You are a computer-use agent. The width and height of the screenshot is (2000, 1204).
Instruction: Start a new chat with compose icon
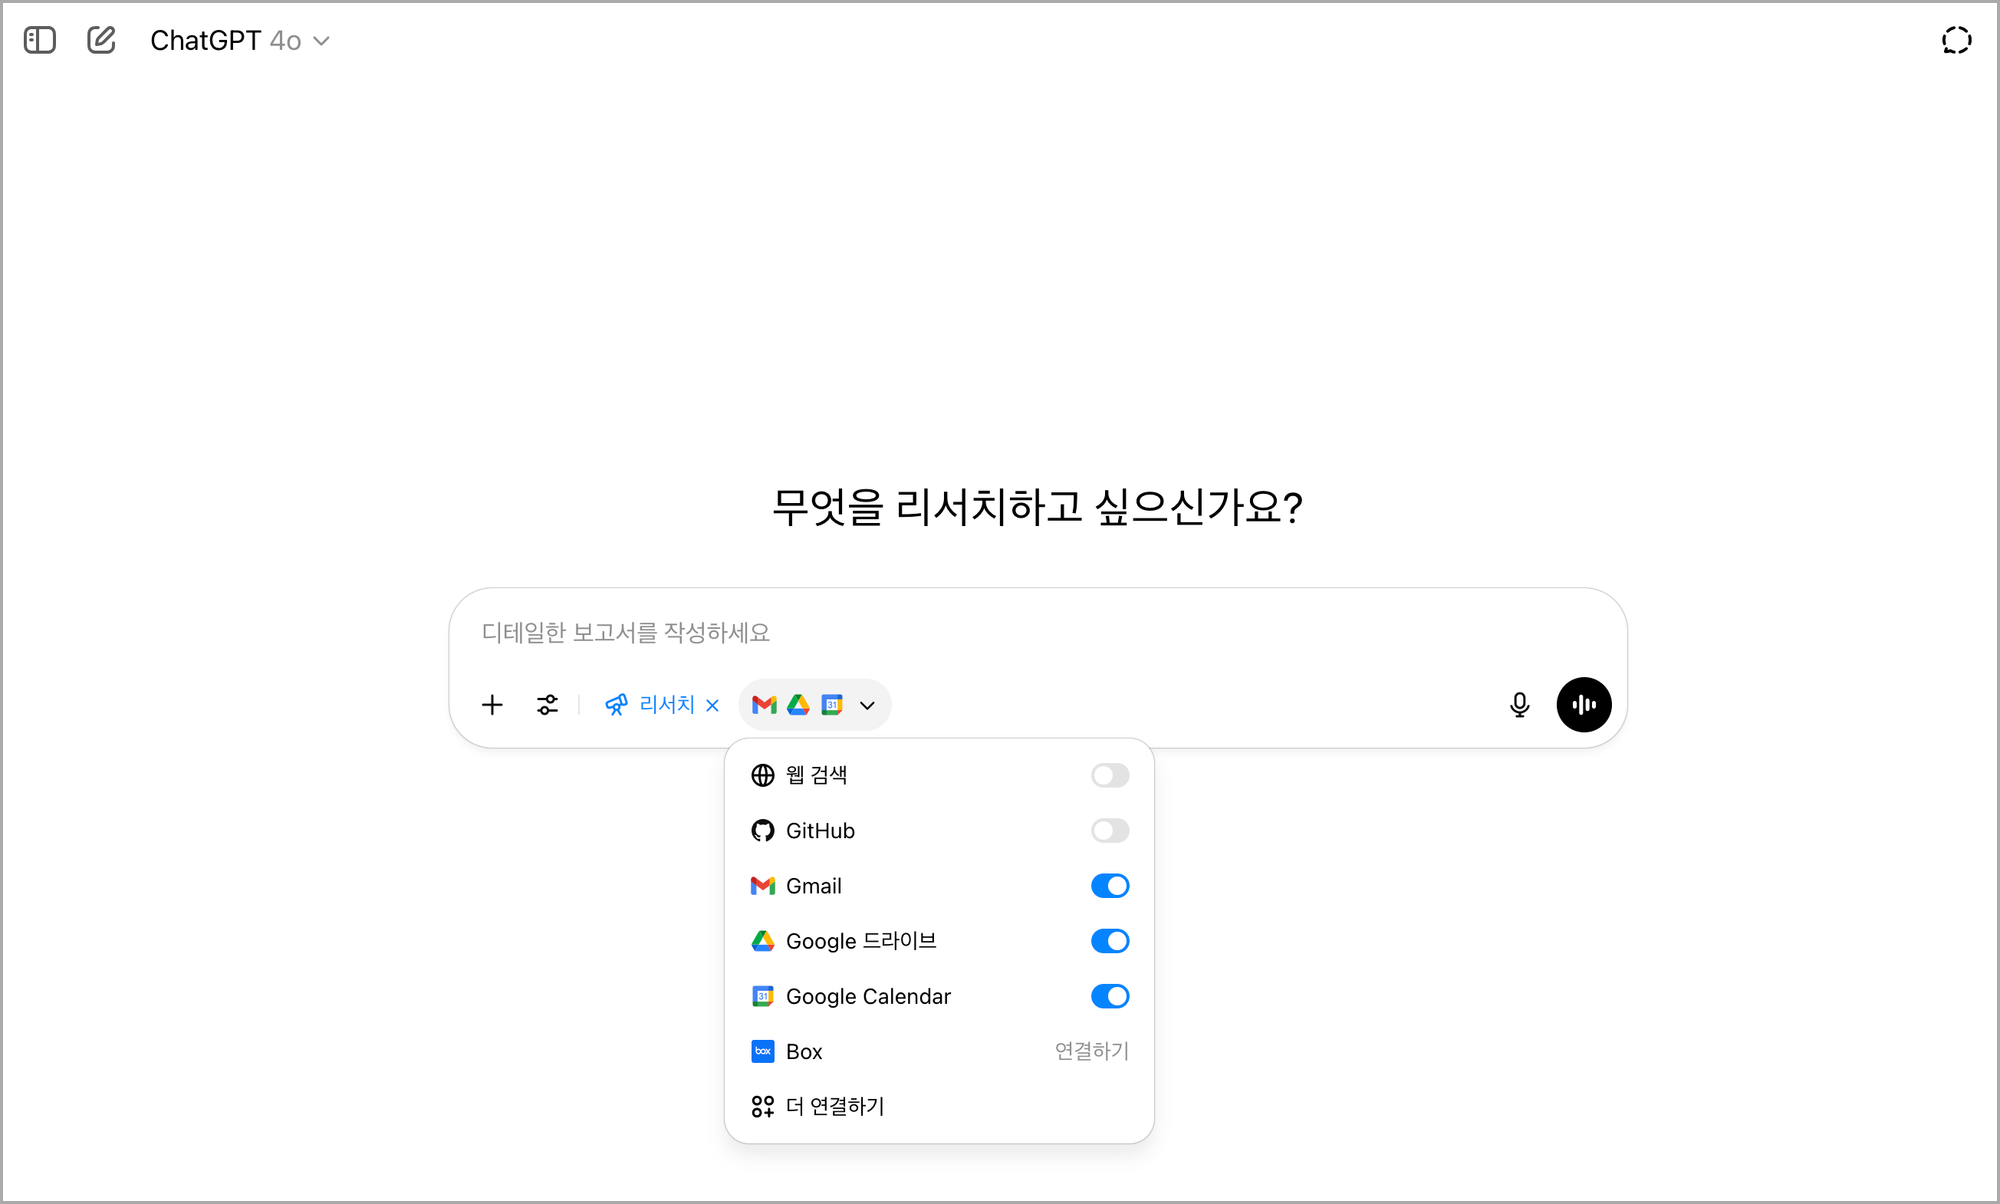[x=101, y=40]
